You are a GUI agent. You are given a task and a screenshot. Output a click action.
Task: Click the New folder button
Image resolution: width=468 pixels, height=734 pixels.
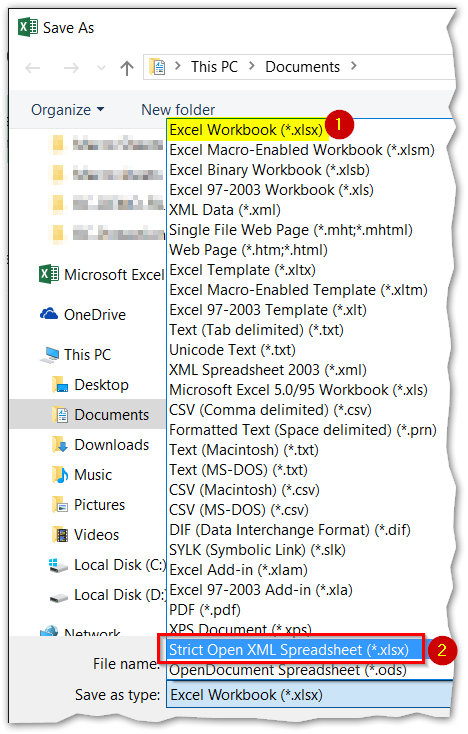pos(178,110)
